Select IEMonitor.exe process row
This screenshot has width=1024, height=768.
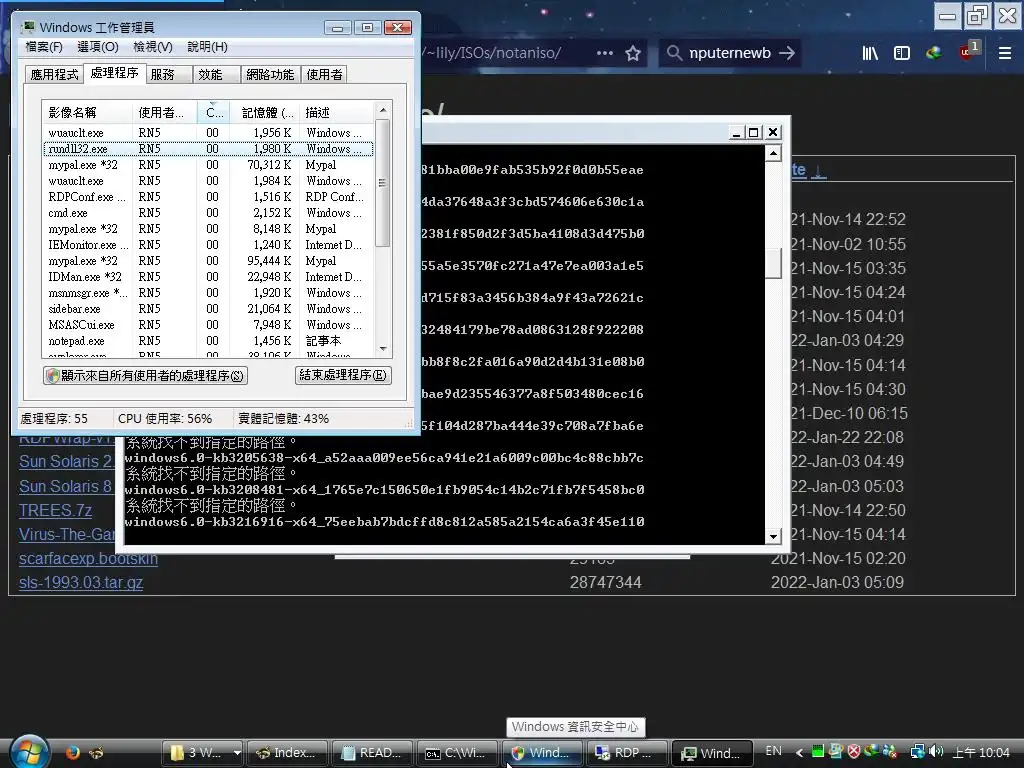208,245
